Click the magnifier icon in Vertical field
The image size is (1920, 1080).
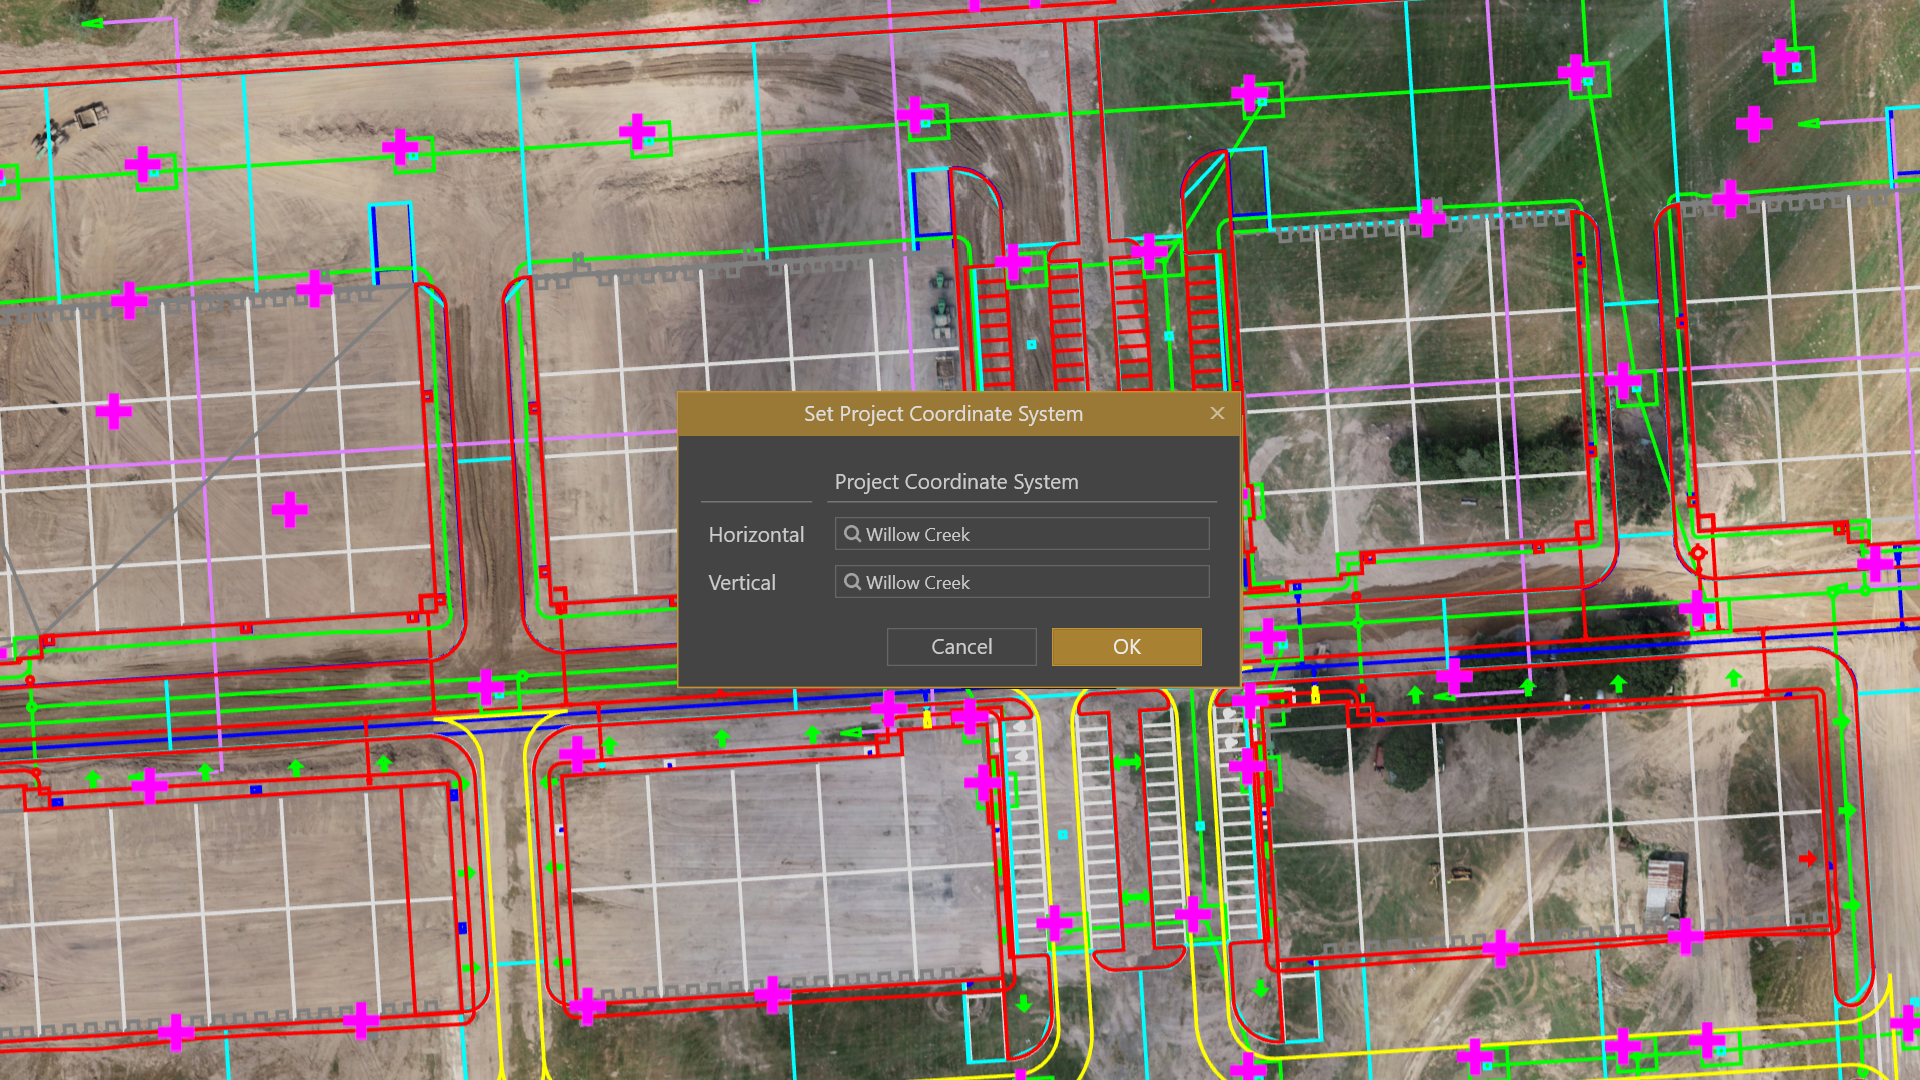852,582
